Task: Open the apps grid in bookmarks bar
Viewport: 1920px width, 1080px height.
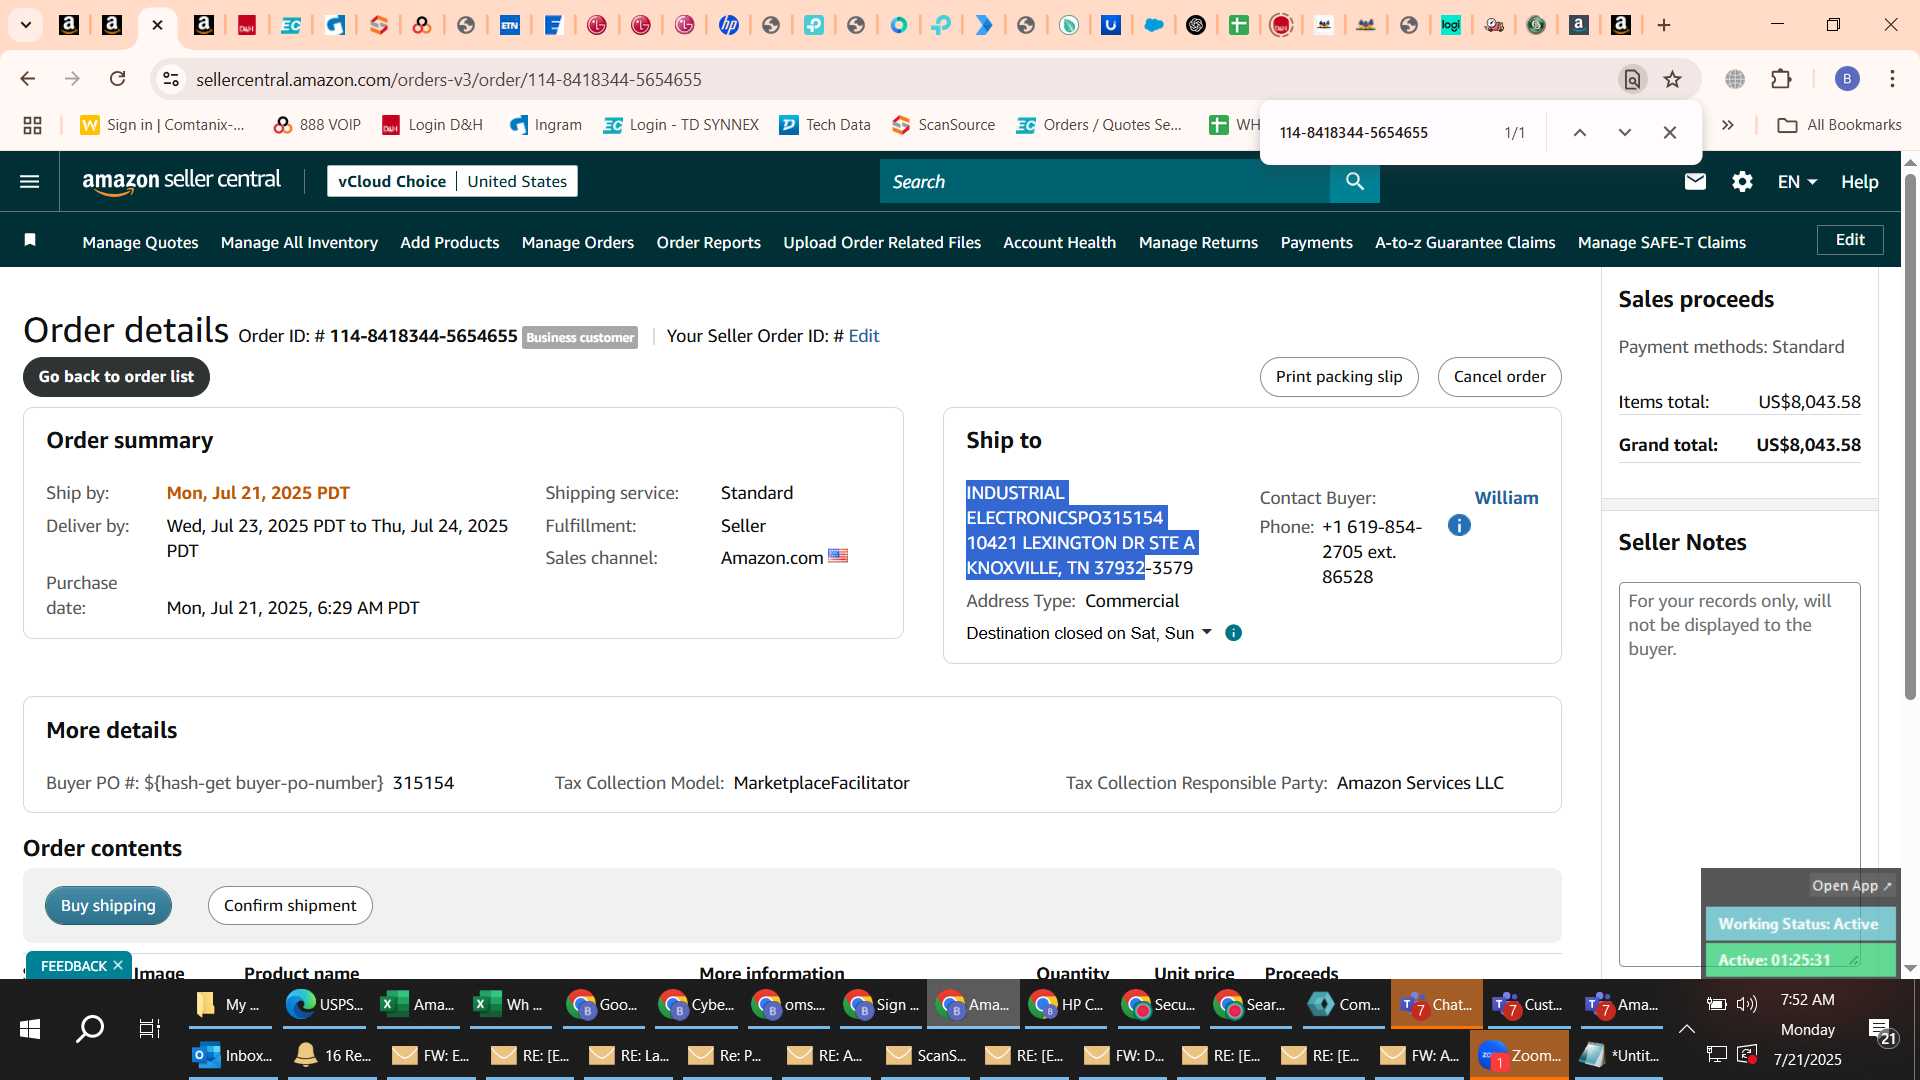Action: [x=32, y=125]
